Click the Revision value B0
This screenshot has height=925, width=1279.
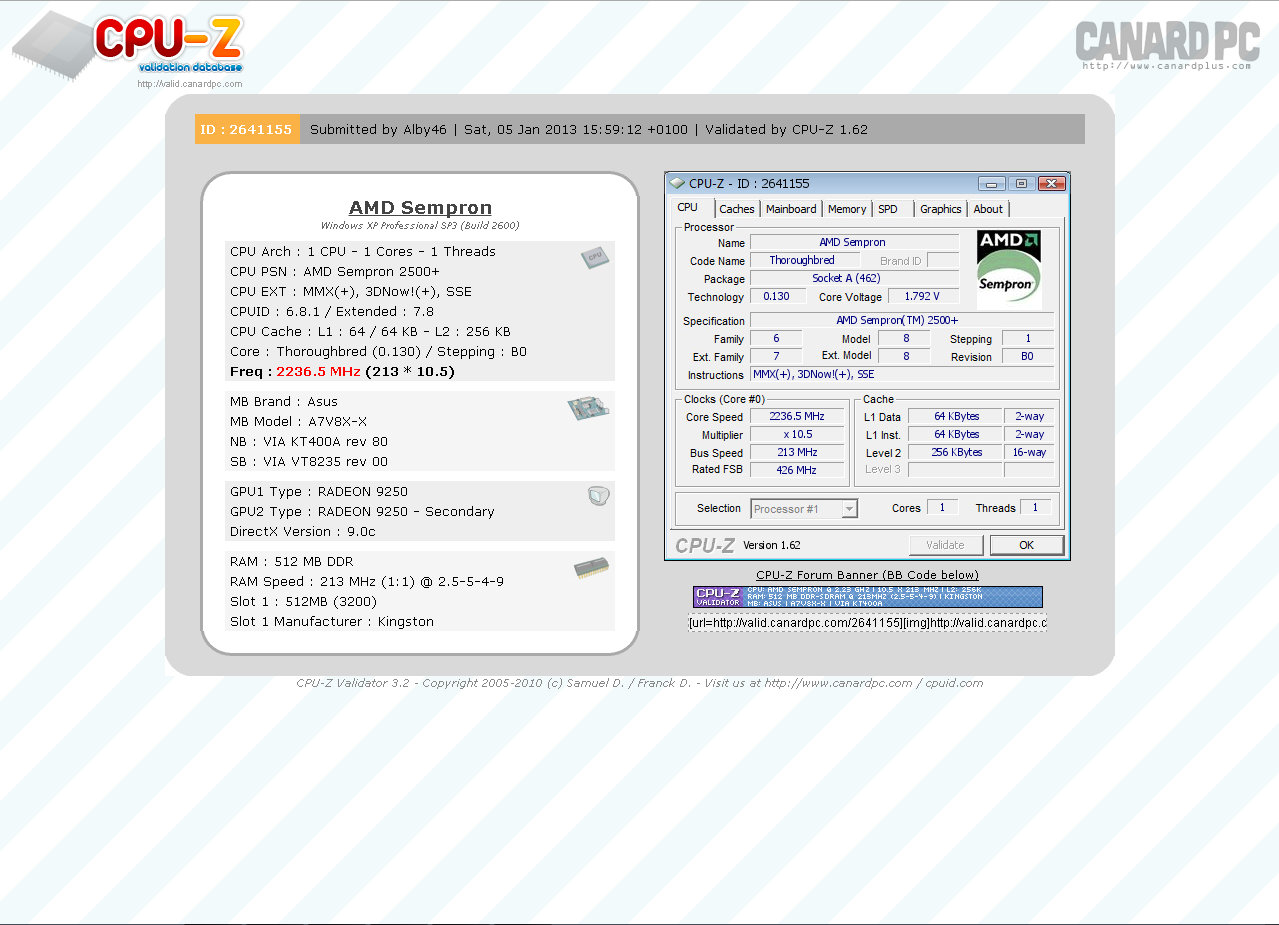point(1027,357)
